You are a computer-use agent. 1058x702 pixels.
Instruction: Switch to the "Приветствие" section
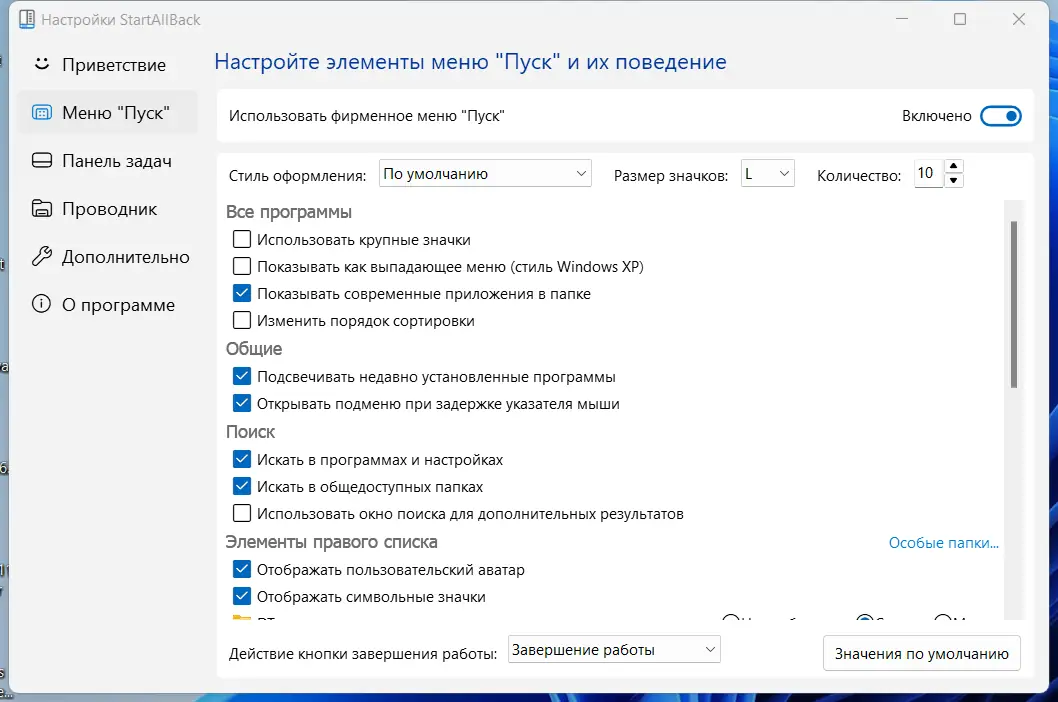click(110, 65)
